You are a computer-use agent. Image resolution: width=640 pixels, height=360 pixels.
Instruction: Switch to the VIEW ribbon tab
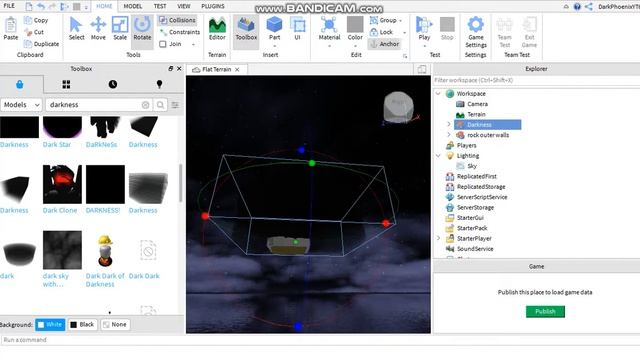tap(184, 6)
